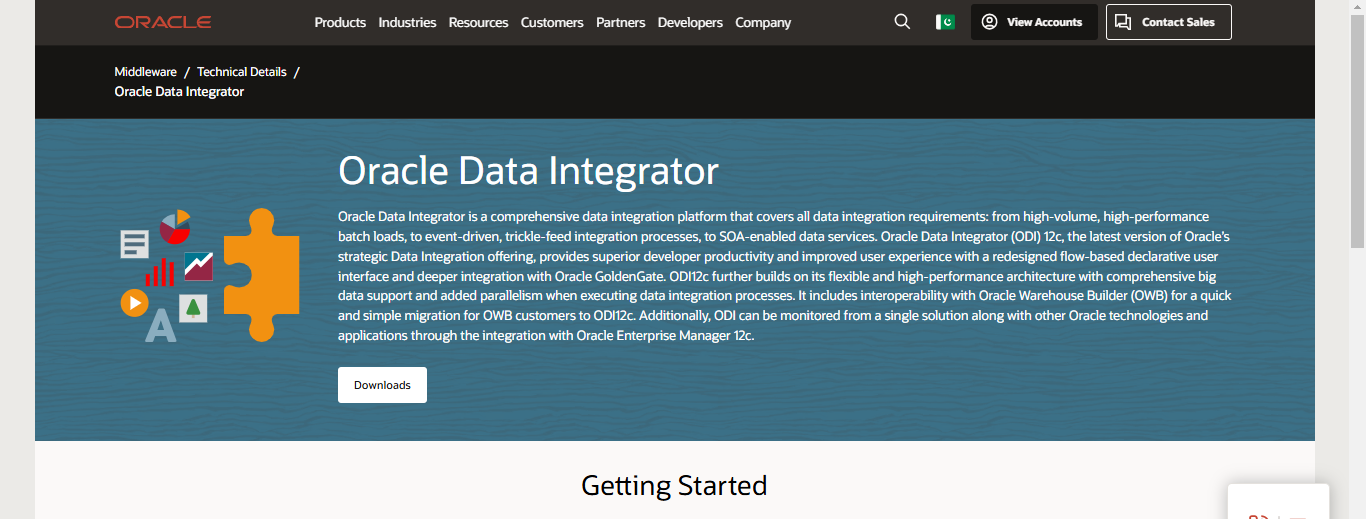Viewport: 1366px width, 519px height.
Task: Click the pie chart graphic in illustration
Action: (x=175, y=227)
